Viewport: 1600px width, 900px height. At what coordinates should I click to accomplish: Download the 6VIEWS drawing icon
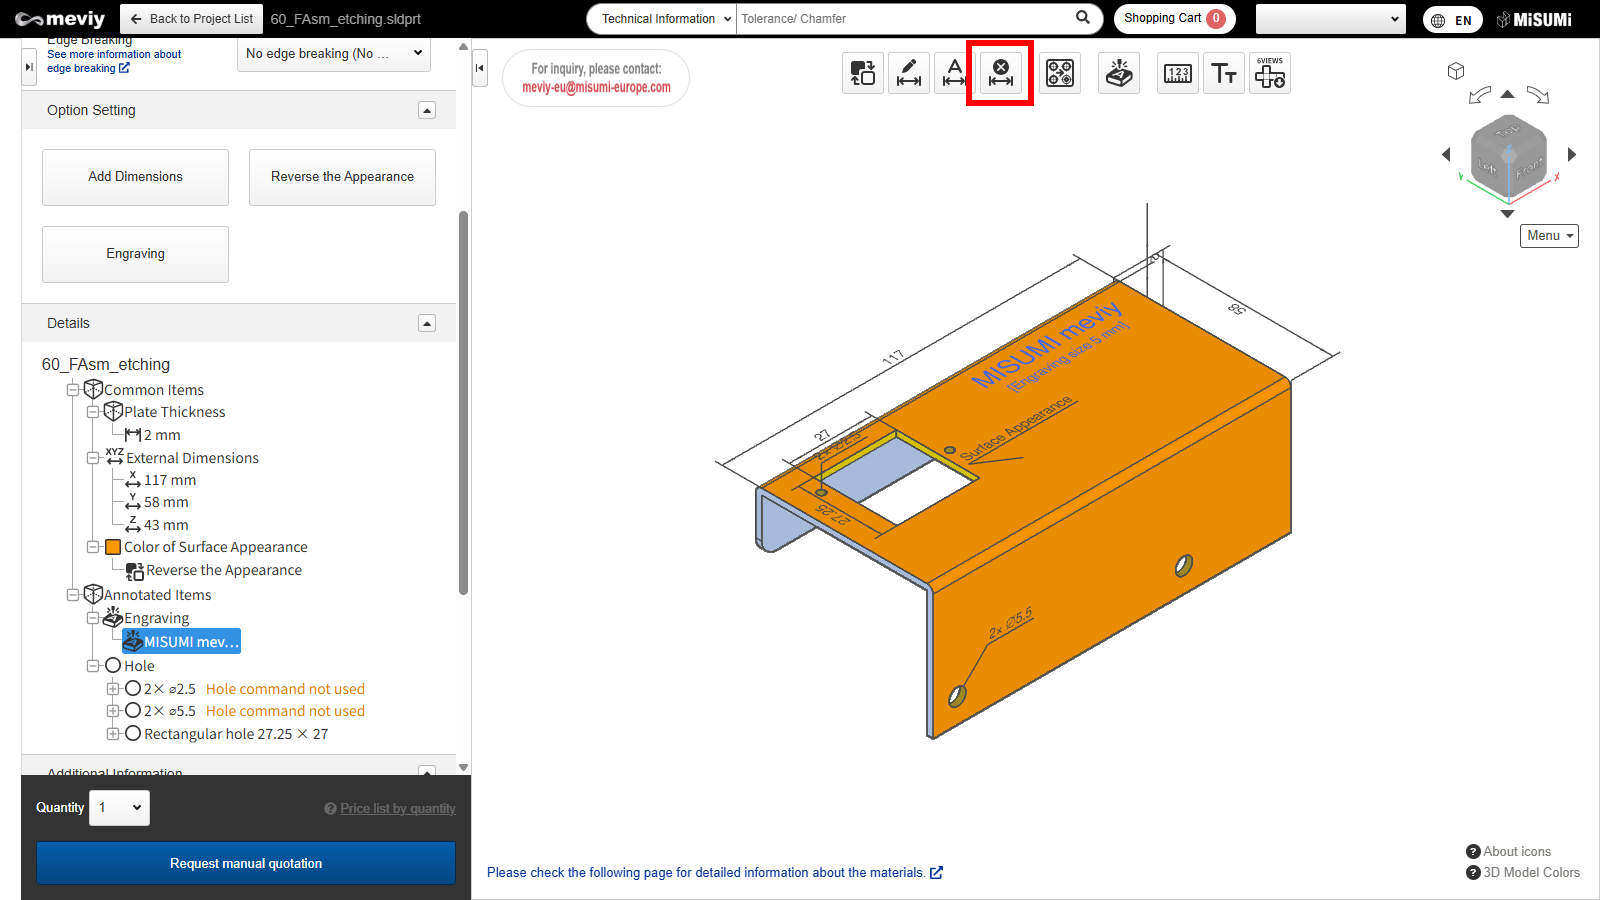pos(1270,73)
